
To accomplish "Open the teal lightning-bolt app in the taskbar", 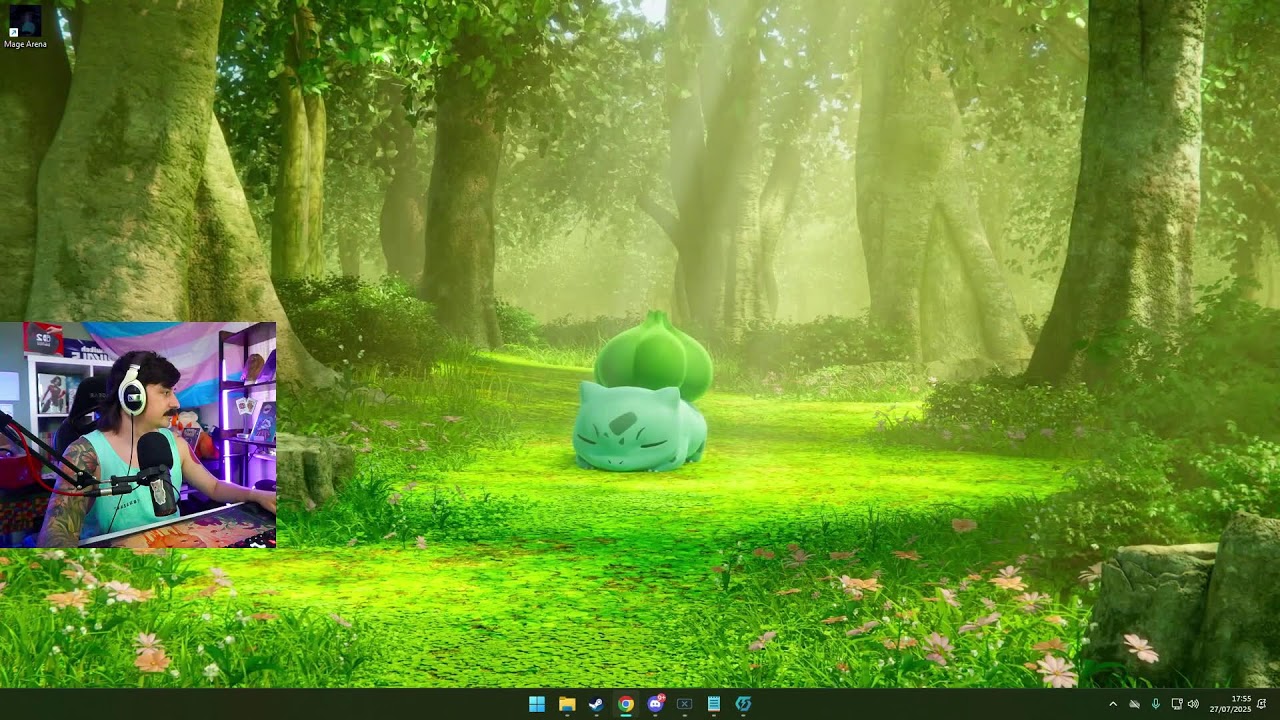I will (x=743, y=704).
